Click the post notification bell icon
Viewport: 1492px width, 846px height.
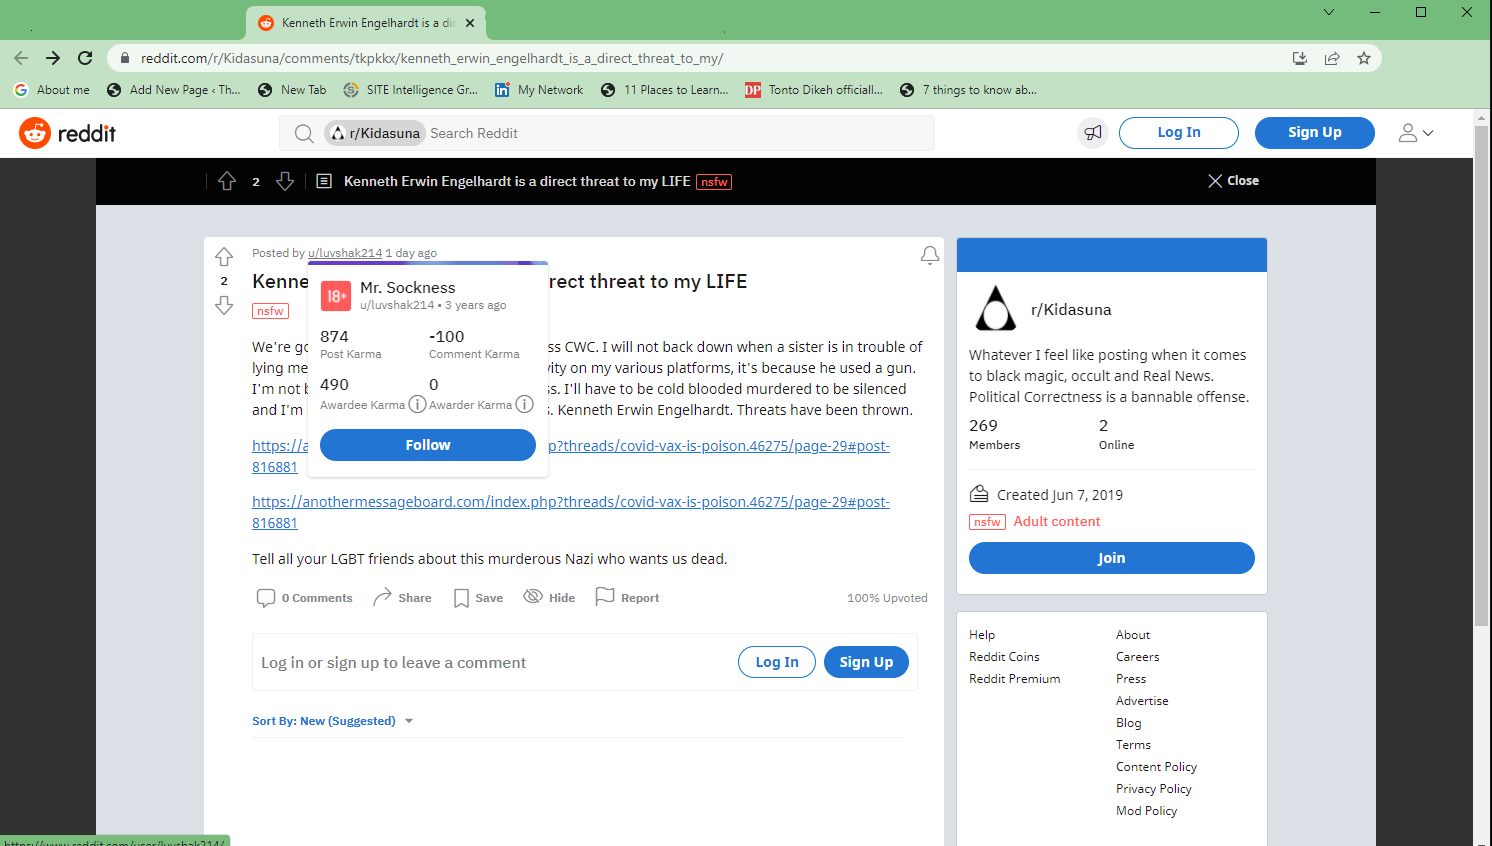click(929, 256)
